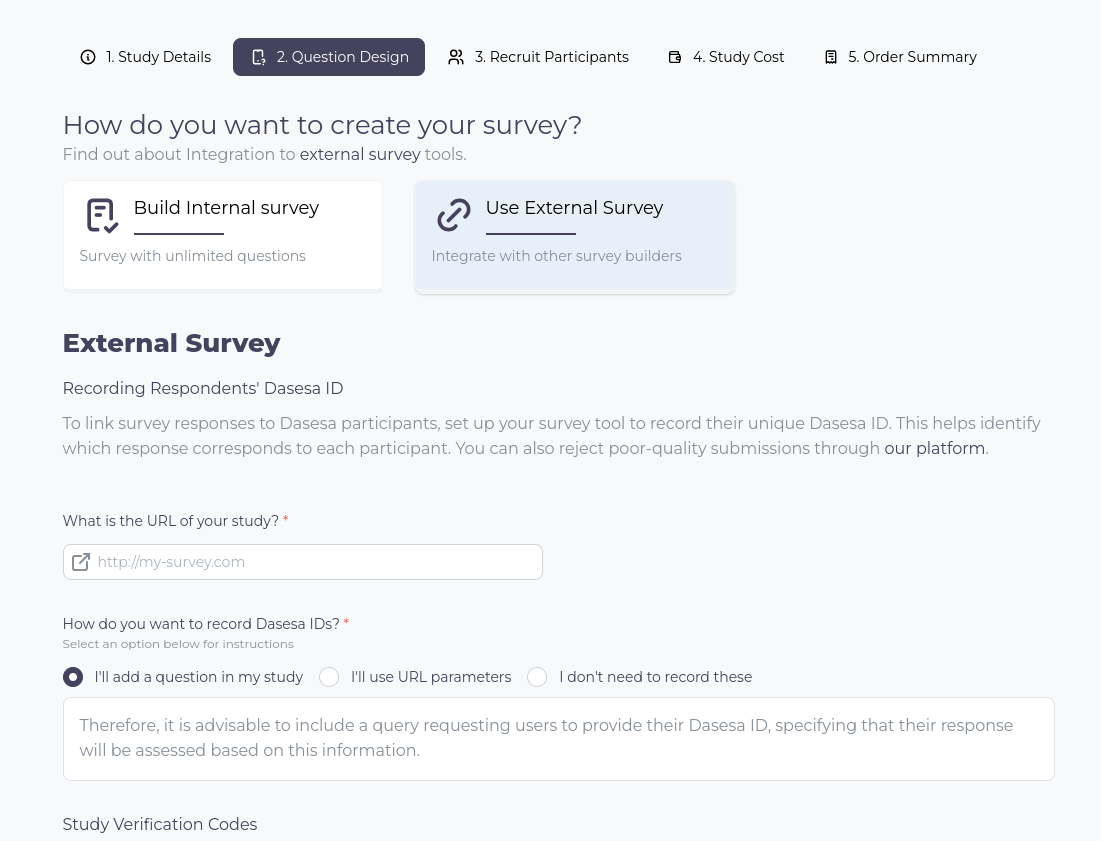
Task: Click the external link icon in URL field
Action: pos(81,562)
